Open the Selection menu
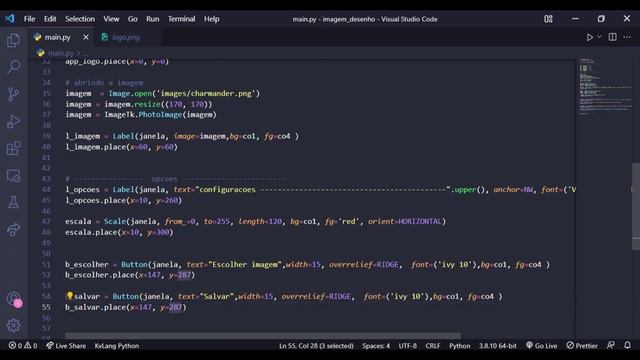Image resolution: width=640 pixels, height=360 pixels. coord(80,19)
